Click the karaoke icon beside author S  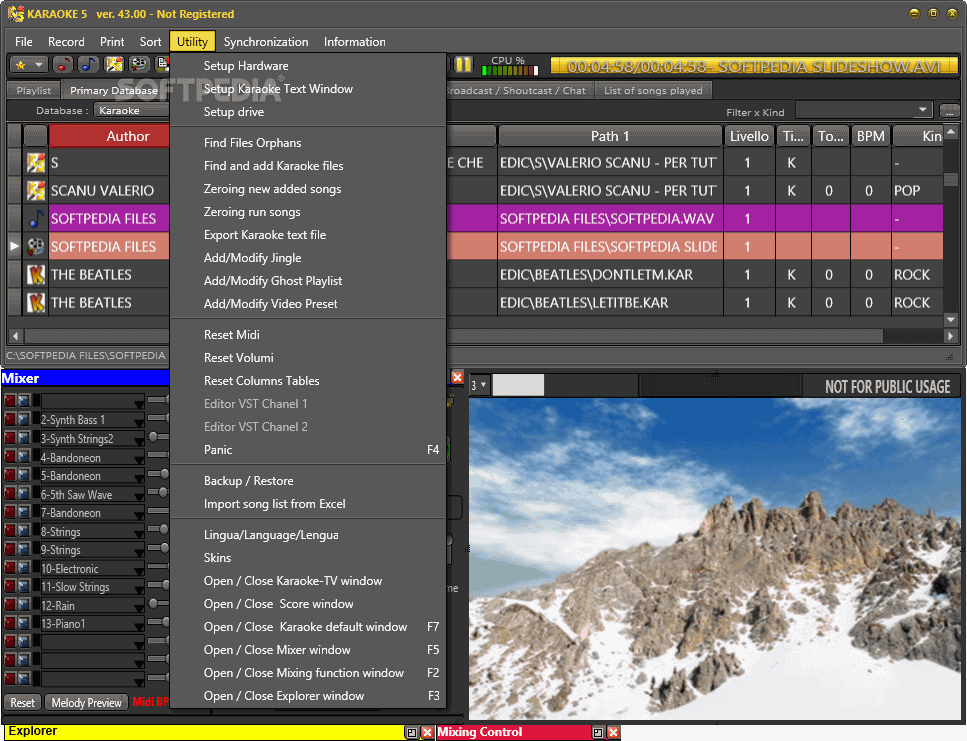pyautogui.click(x=36, y=163)
